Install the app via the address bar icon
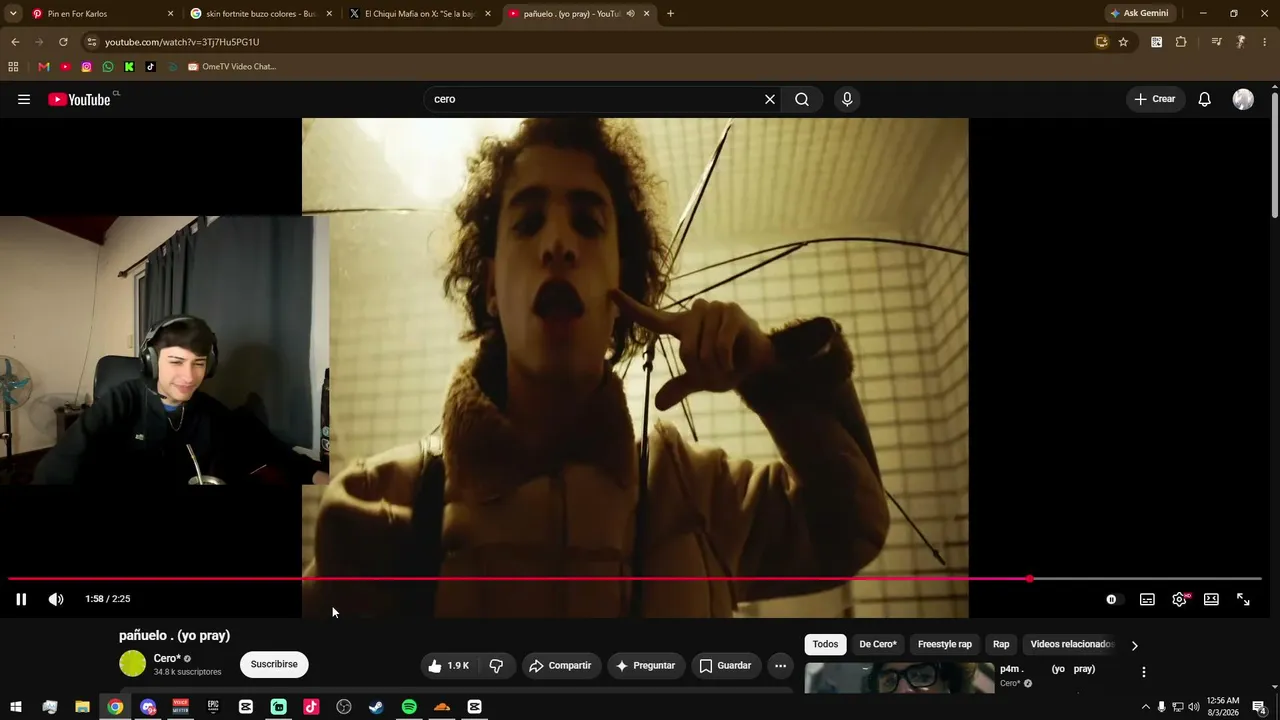This screenshot has height=720, width=1280. coord(1101,42)
